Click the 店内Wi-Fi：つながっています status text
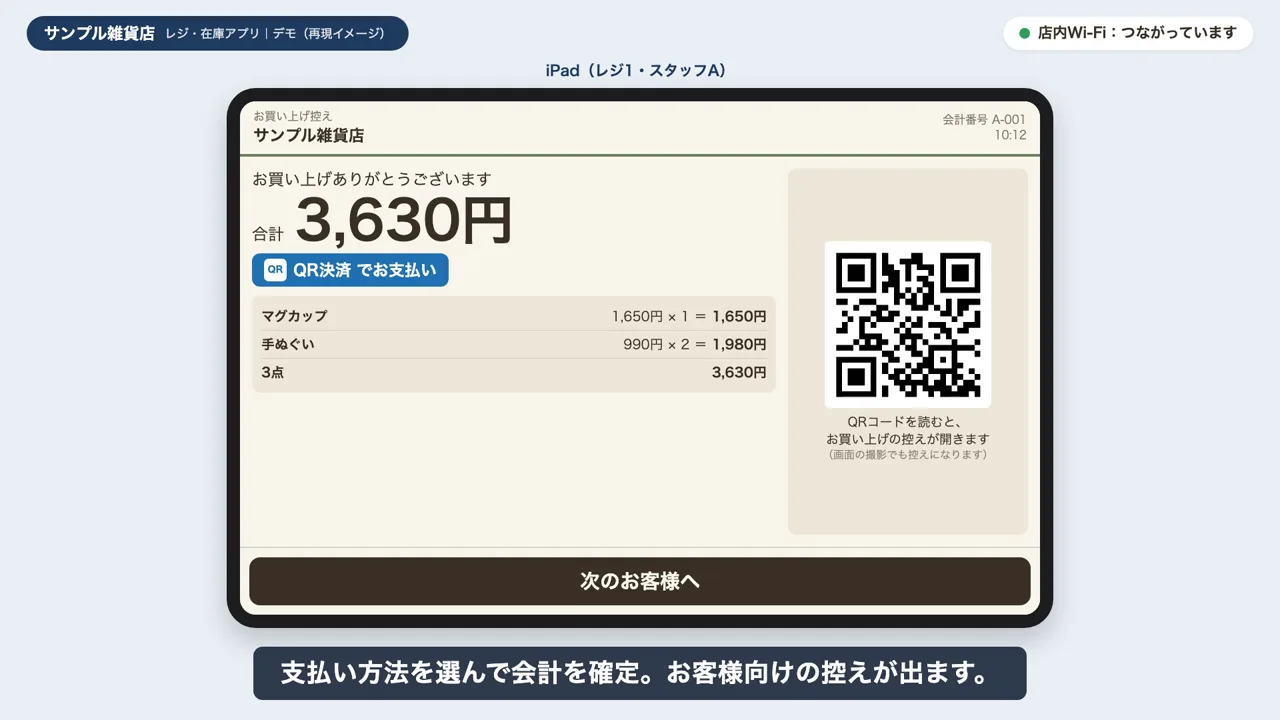The image size is (1280, 720). click(x=1137, y=33)
